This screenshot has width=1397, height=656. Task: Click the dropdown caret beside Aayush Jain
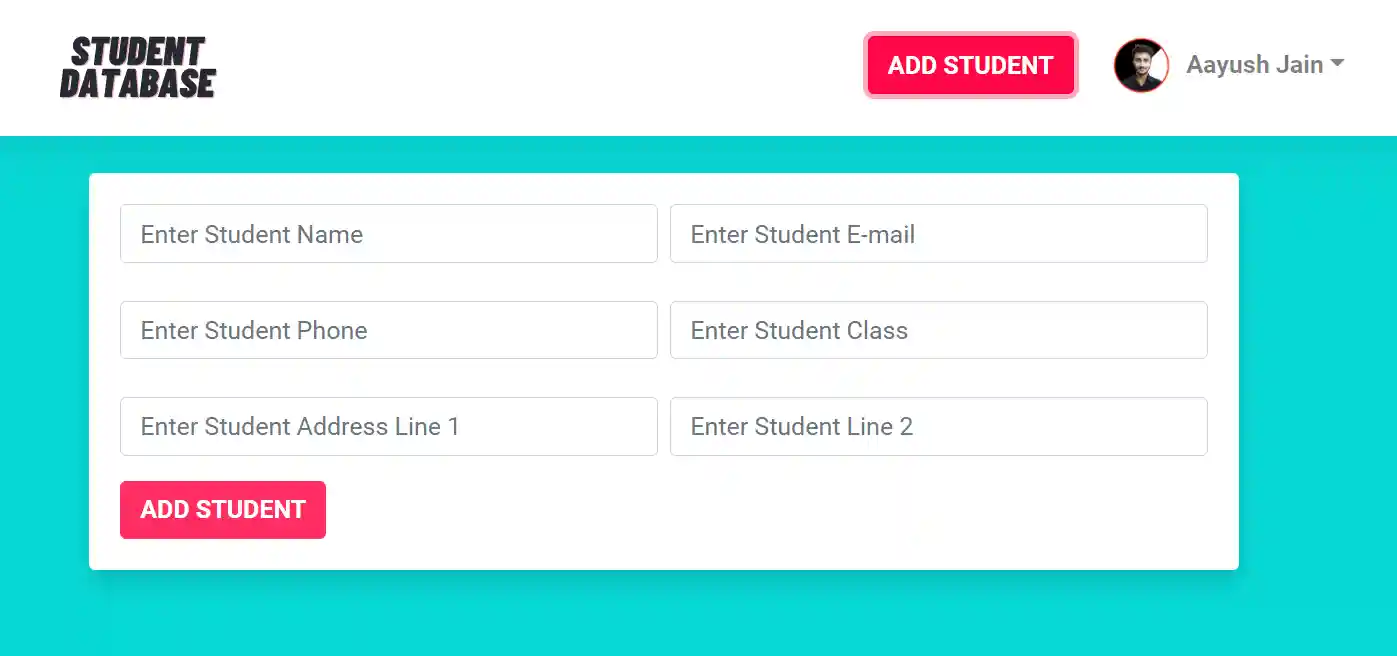(x=1337, y=64)
